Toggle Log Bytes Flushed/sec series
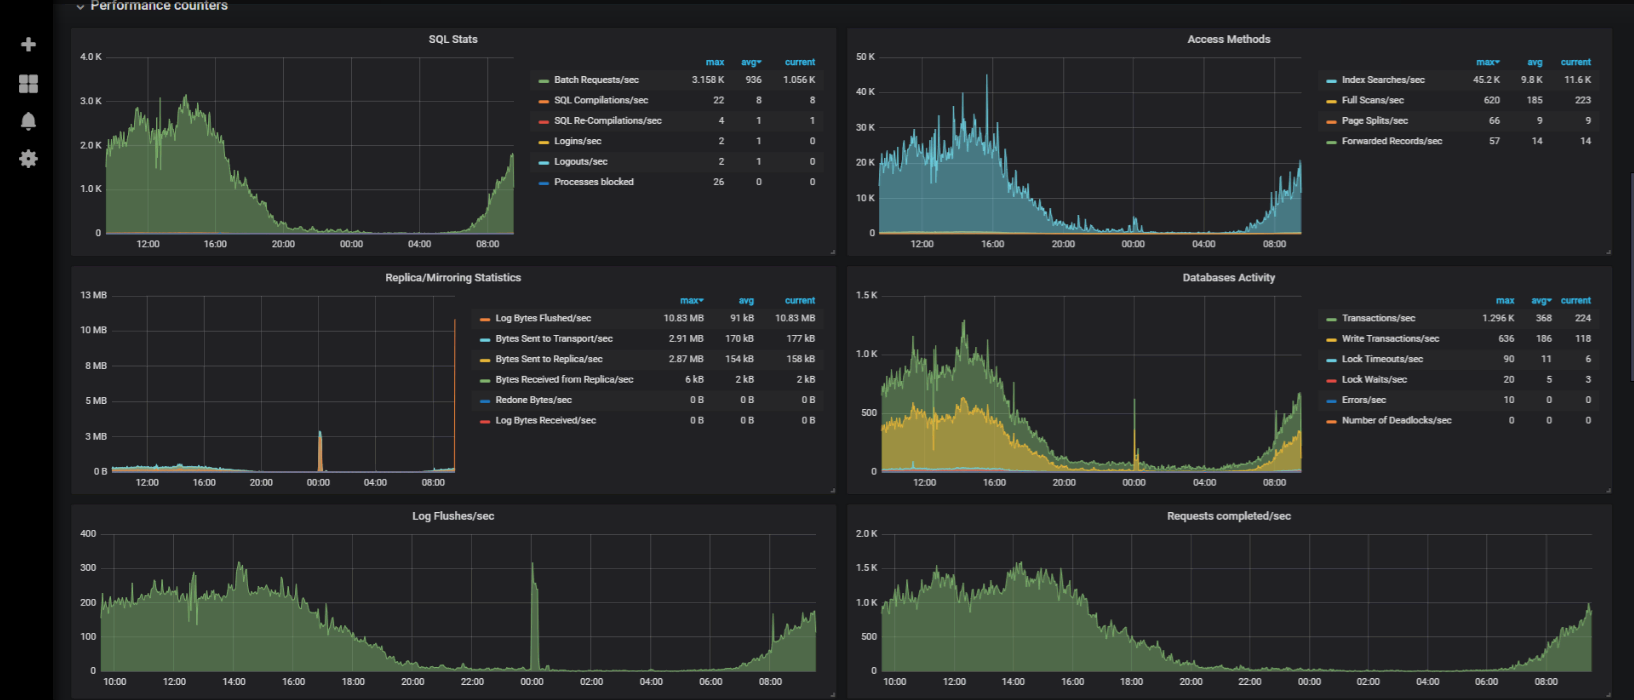 pyautogui.click(x=543, y=318)
